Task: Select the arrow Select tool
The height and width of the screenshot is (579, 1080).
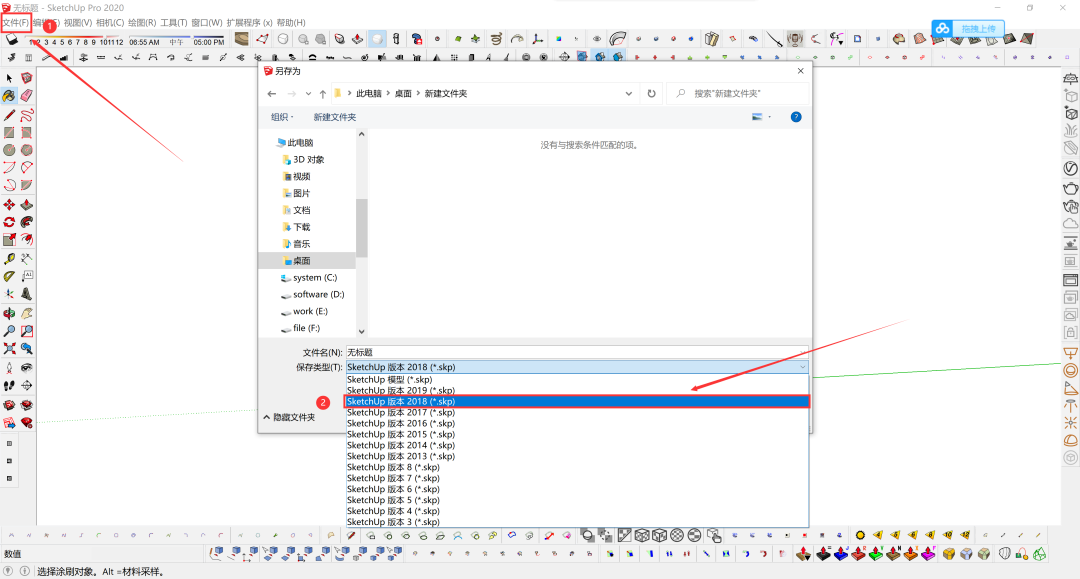Action: [x=9, y=78]
